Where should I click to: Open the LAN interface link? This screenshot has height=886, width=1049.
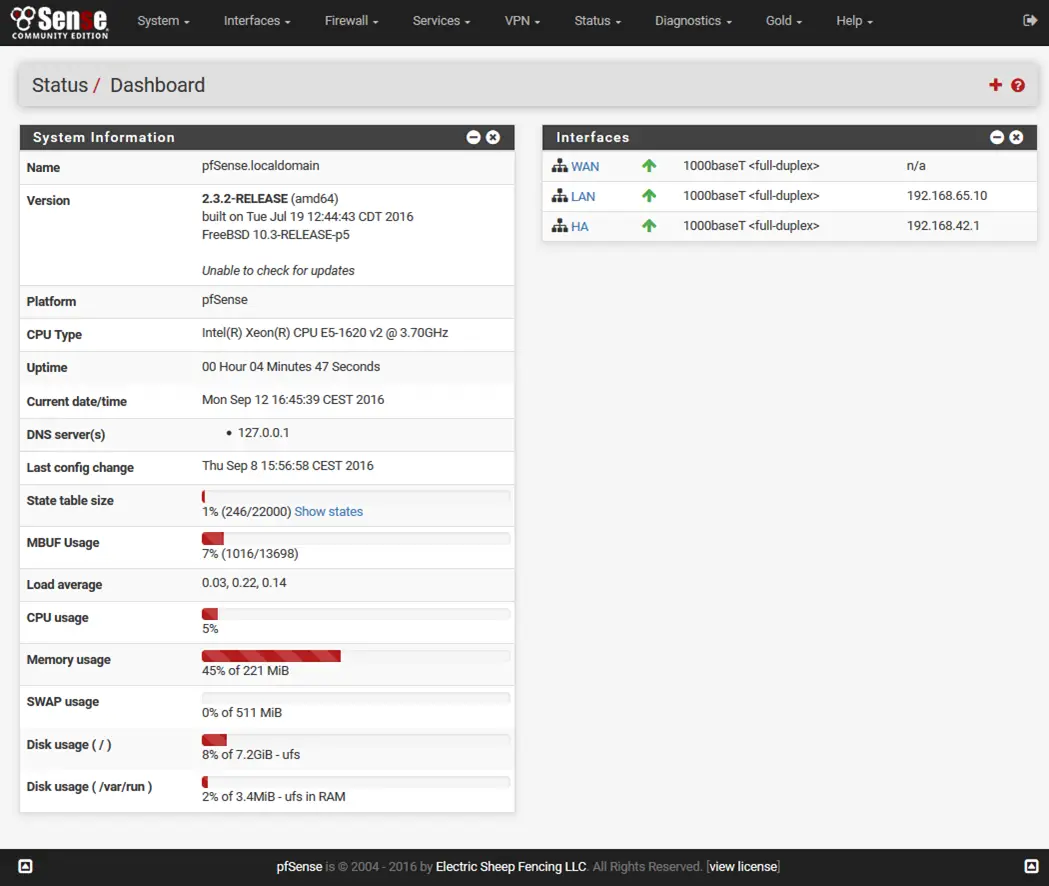[583, 197]
